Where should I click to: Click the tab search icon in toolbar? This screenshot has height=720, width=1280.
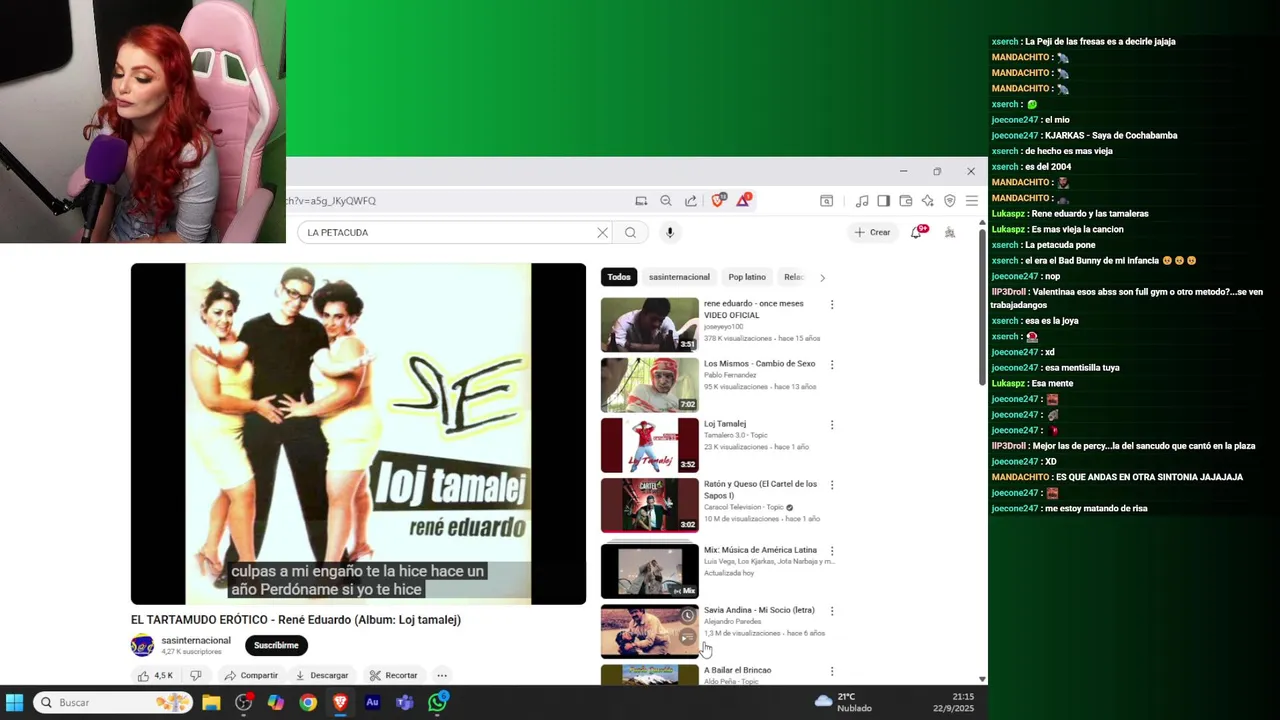click(x=827, y=201)
